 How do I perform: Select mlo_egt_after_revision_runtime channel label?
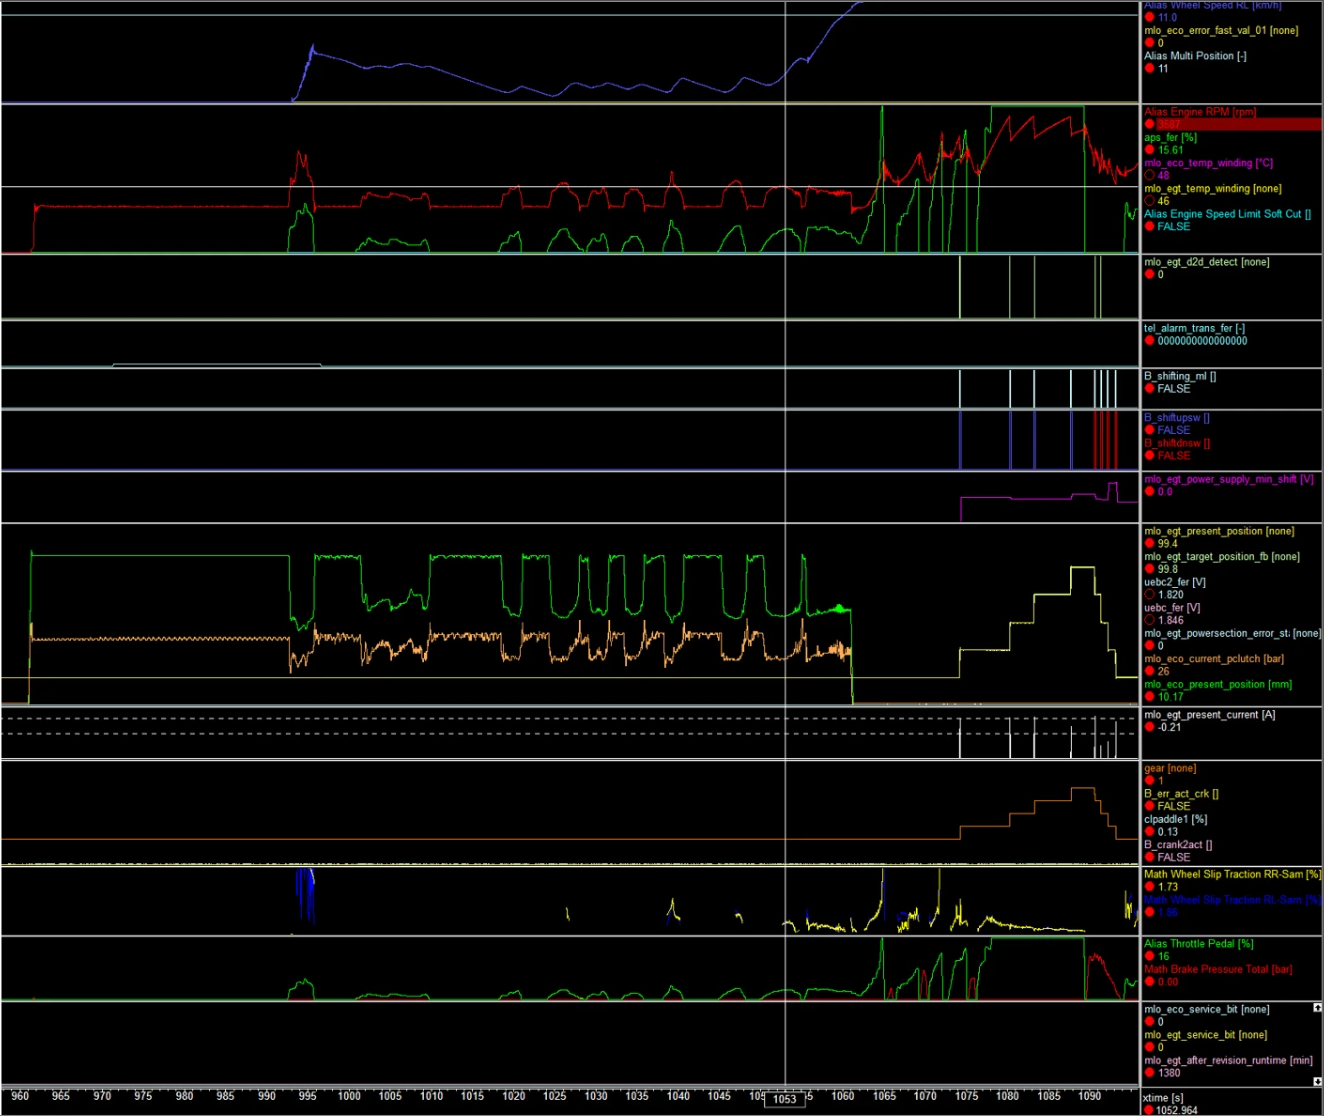point(1228,1061)
